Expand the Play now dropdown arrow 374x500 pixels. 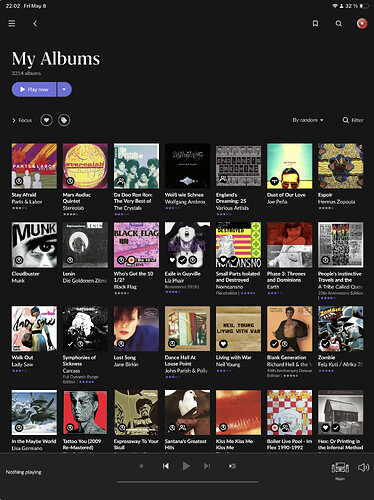pyautogui.click(x=64, y=89)
